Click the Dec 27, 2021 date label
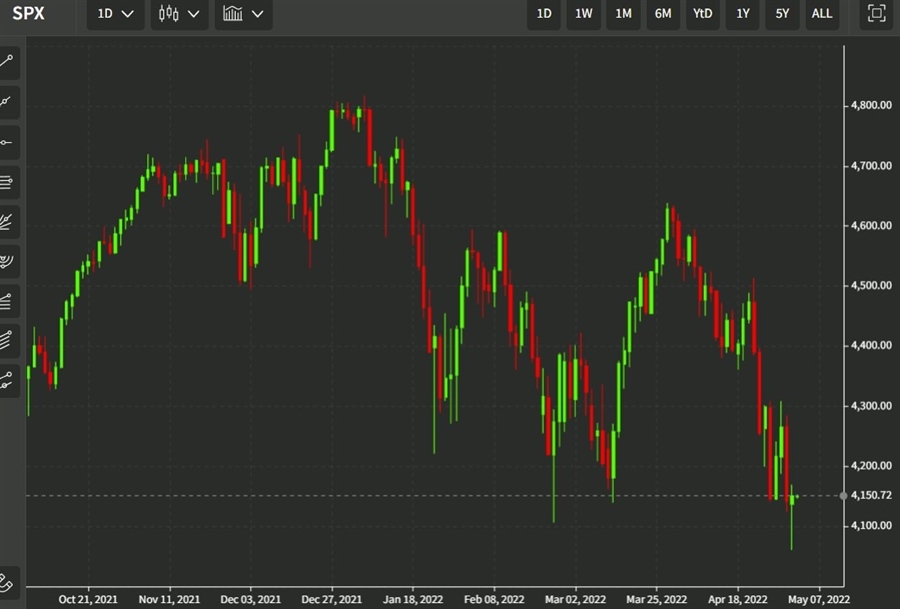Screen dimensions: 900x609 (332, 599)
